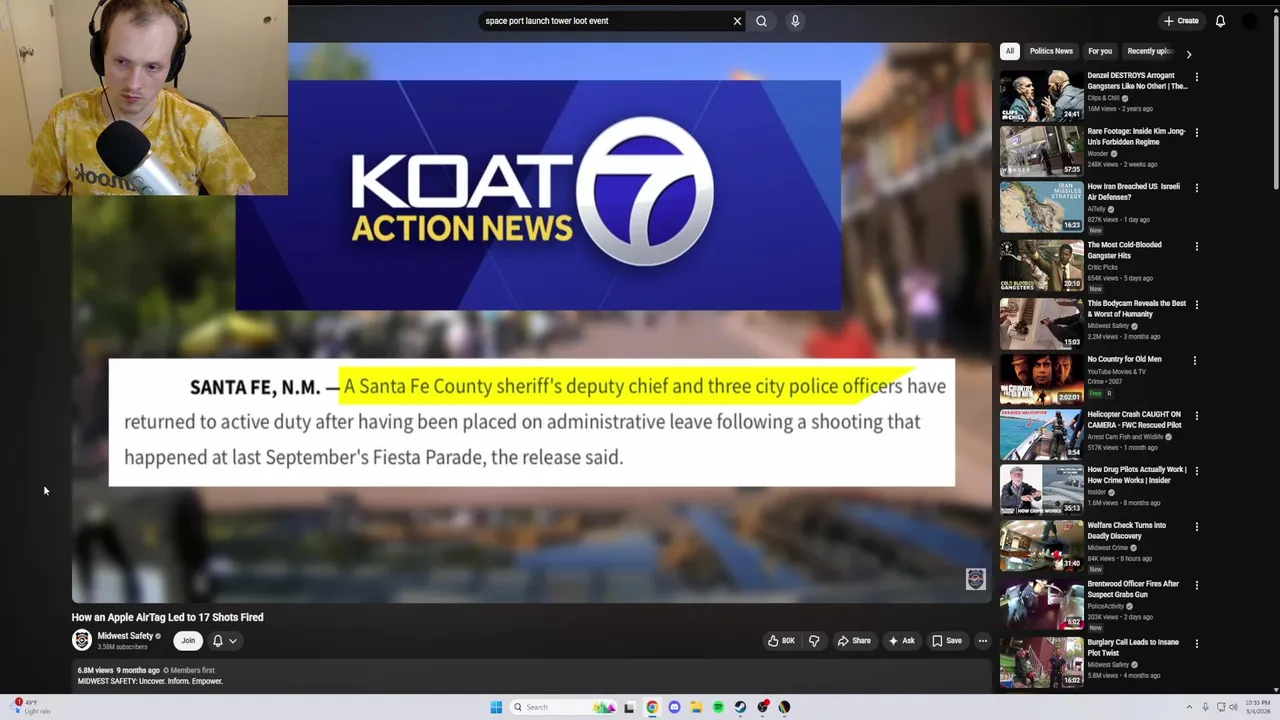The height and width of the screenshot is (720, 1280).
Task: Open Steam from the taskbar
Action: [740, 708]
